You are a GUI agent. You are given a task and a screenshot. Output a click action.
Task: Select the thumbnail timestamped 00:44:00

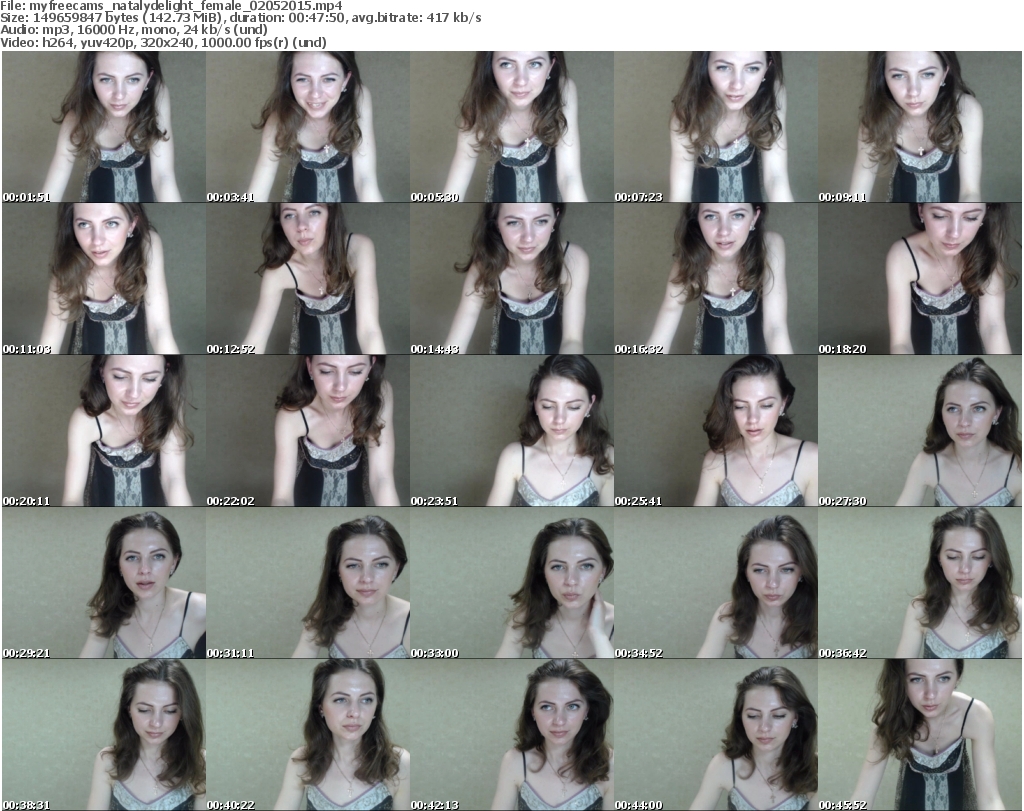(716, 735)
